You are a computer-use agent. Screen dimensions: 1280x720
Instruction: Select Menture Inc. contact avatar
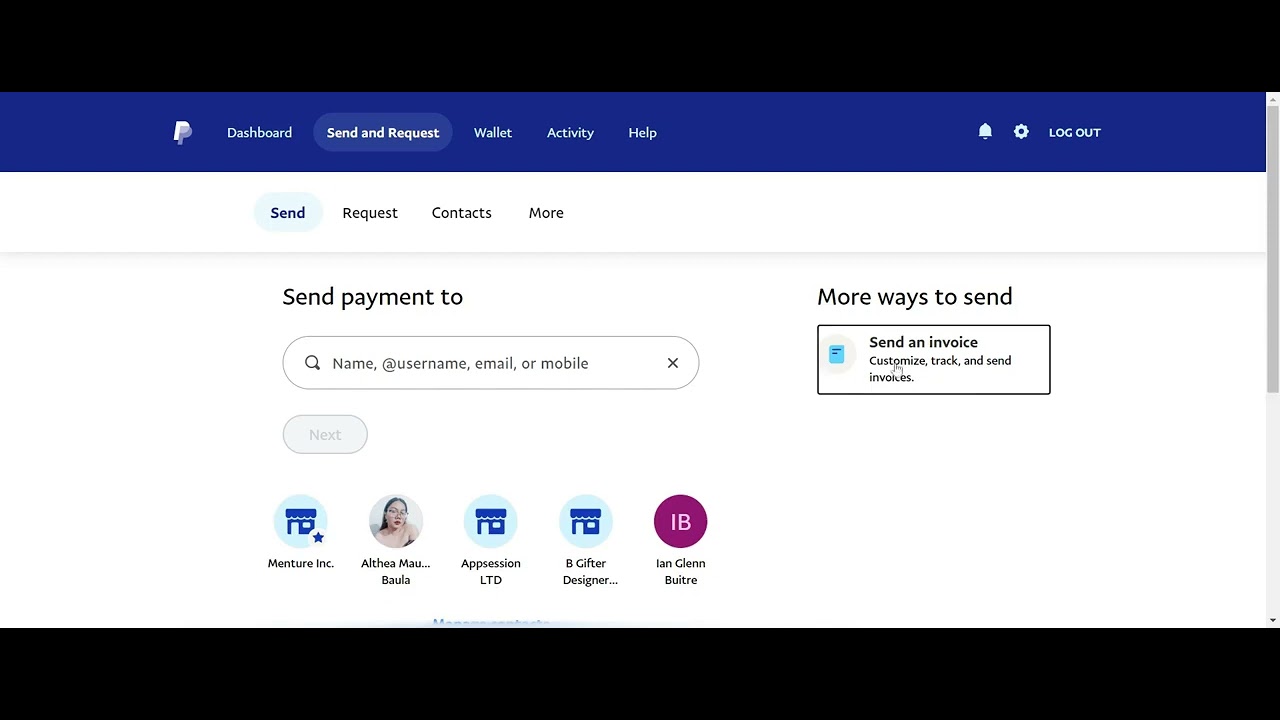point(301,521)
